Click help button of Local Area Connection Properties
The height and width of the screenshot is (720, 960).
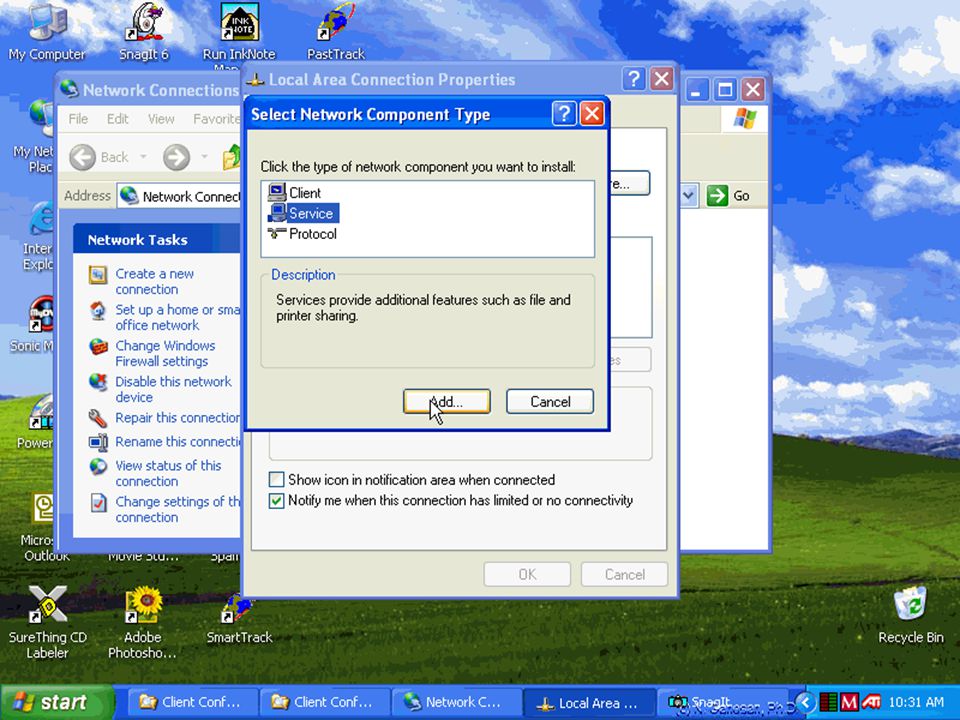[x=634, y=79]
